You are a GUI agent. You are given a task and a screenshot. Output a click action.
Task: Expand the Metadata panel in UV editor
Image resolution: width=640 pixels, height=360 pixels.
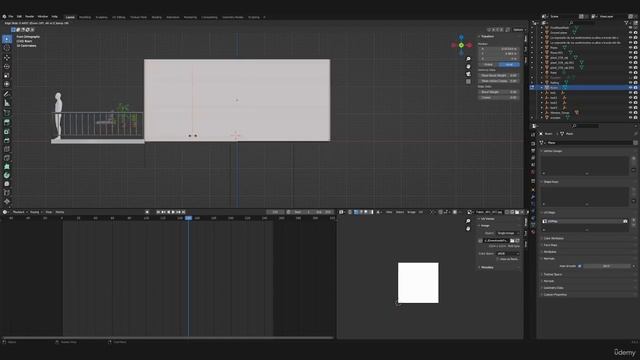tap(487, 267)
